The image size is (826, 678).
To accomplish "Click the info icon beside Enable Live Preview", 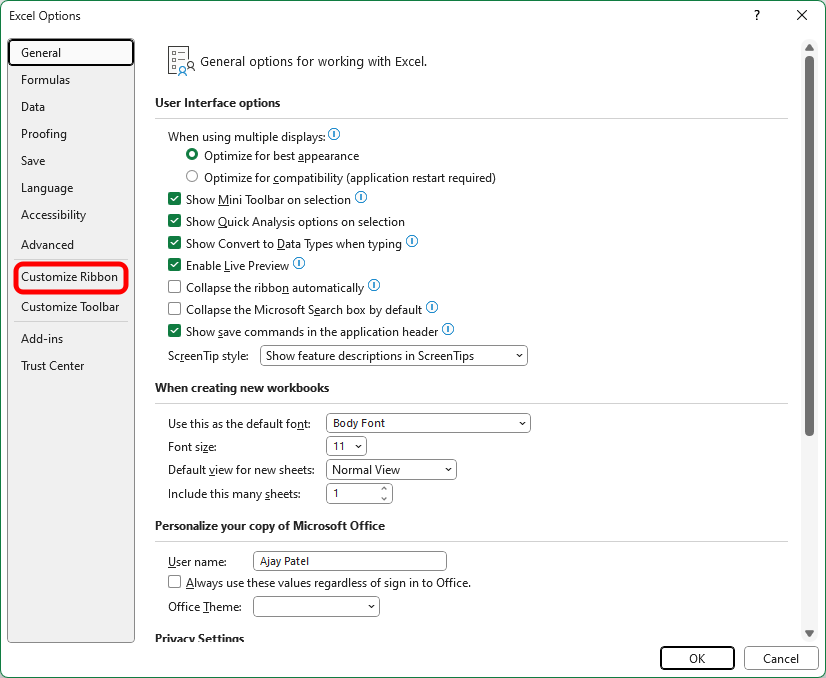I will [x=298, y=264].
